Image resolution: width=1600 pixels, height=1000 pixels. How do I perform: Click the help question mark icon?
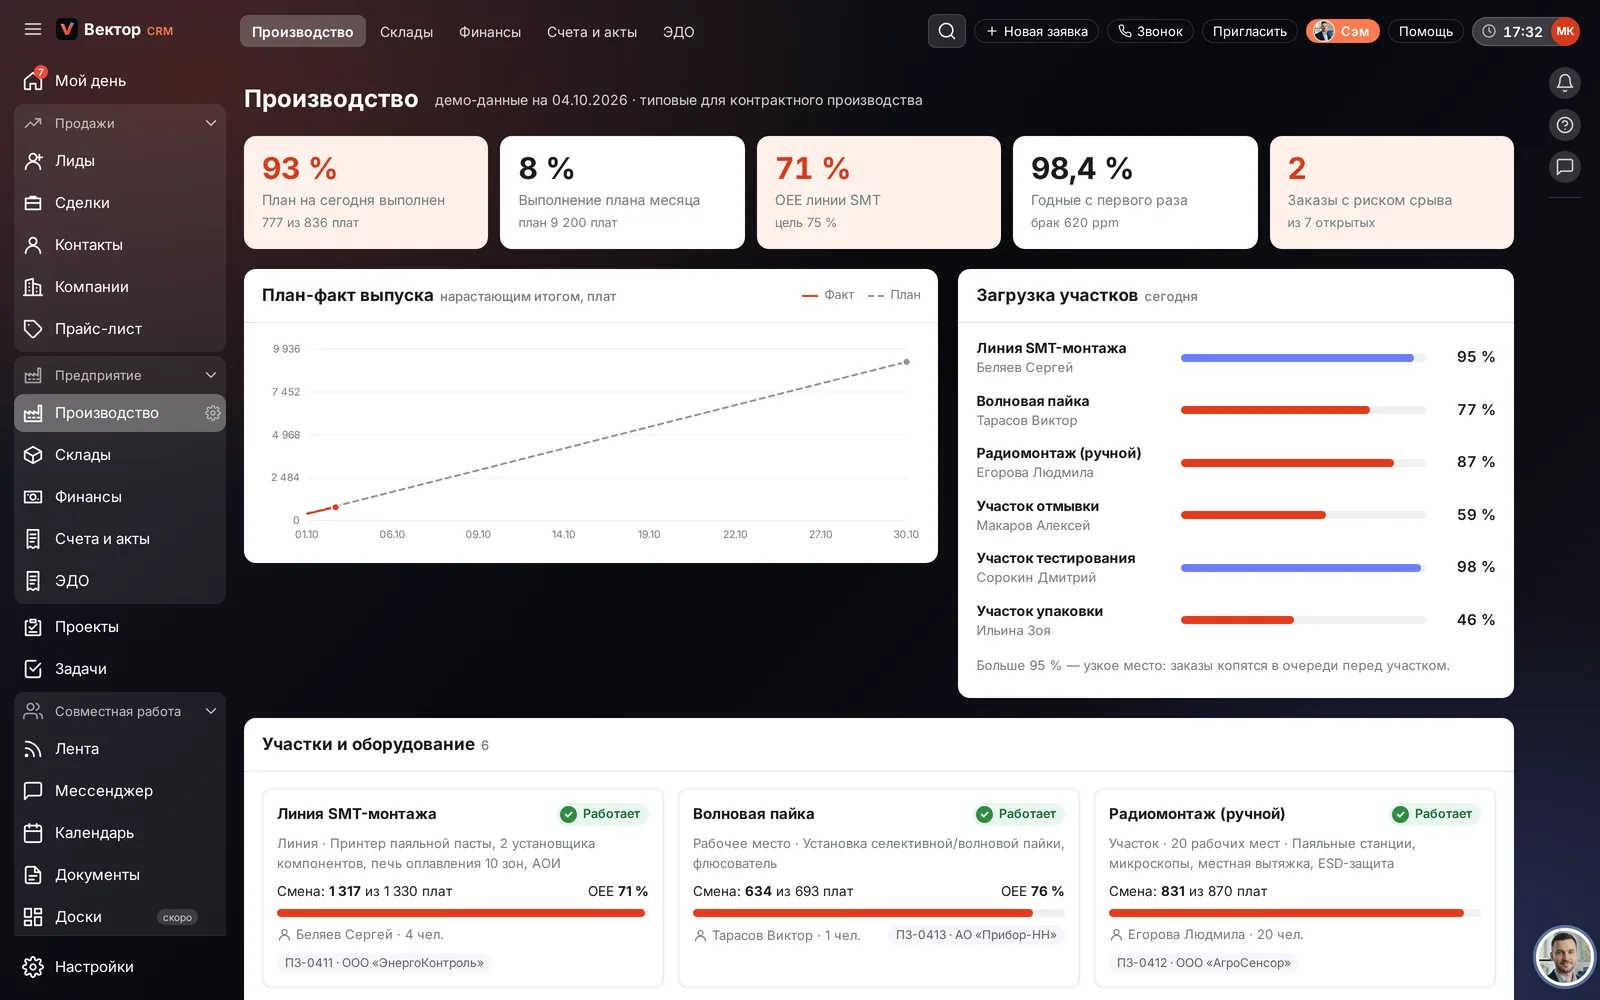(x=1565, y=125)
